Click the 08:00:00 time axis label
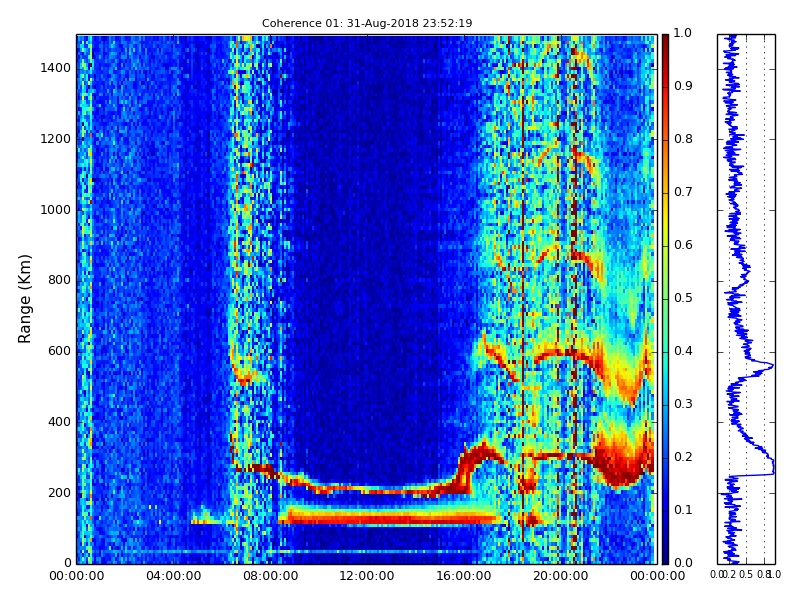This screenshot has height=600, width=800. click(x=270, y=576)
